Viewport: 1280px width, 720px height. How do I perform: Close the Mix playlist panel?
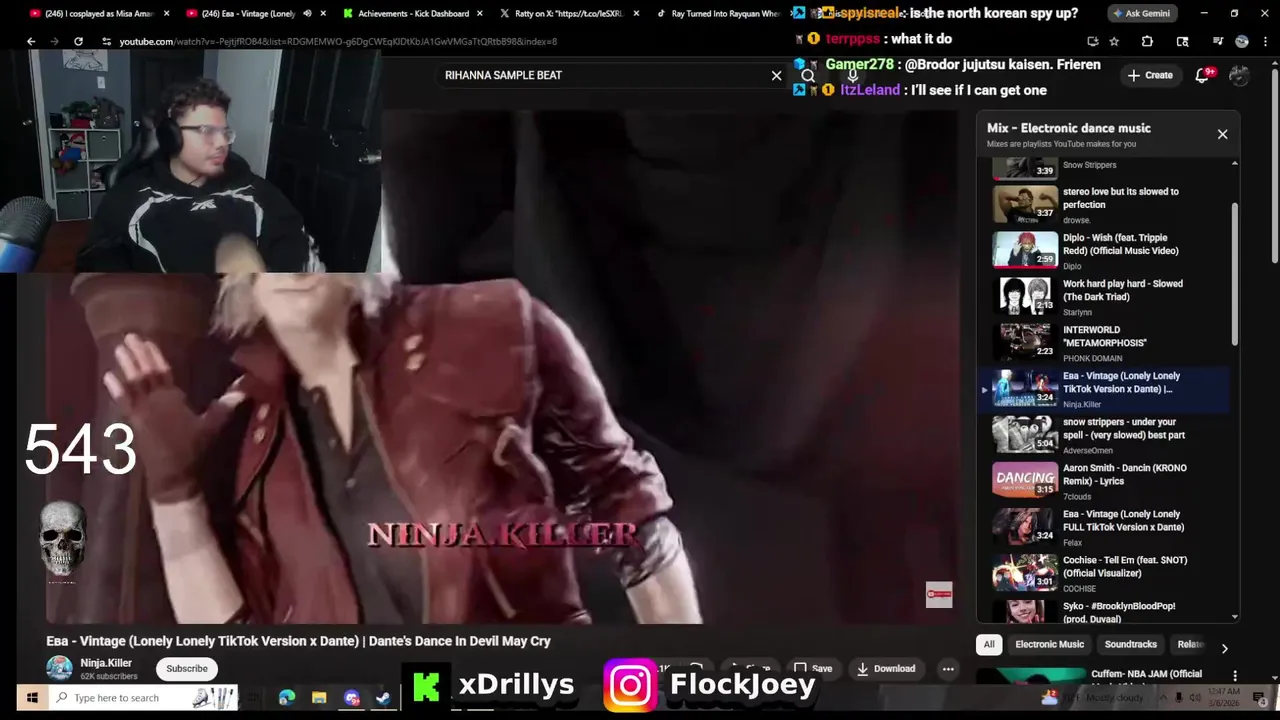[1222, 134]
